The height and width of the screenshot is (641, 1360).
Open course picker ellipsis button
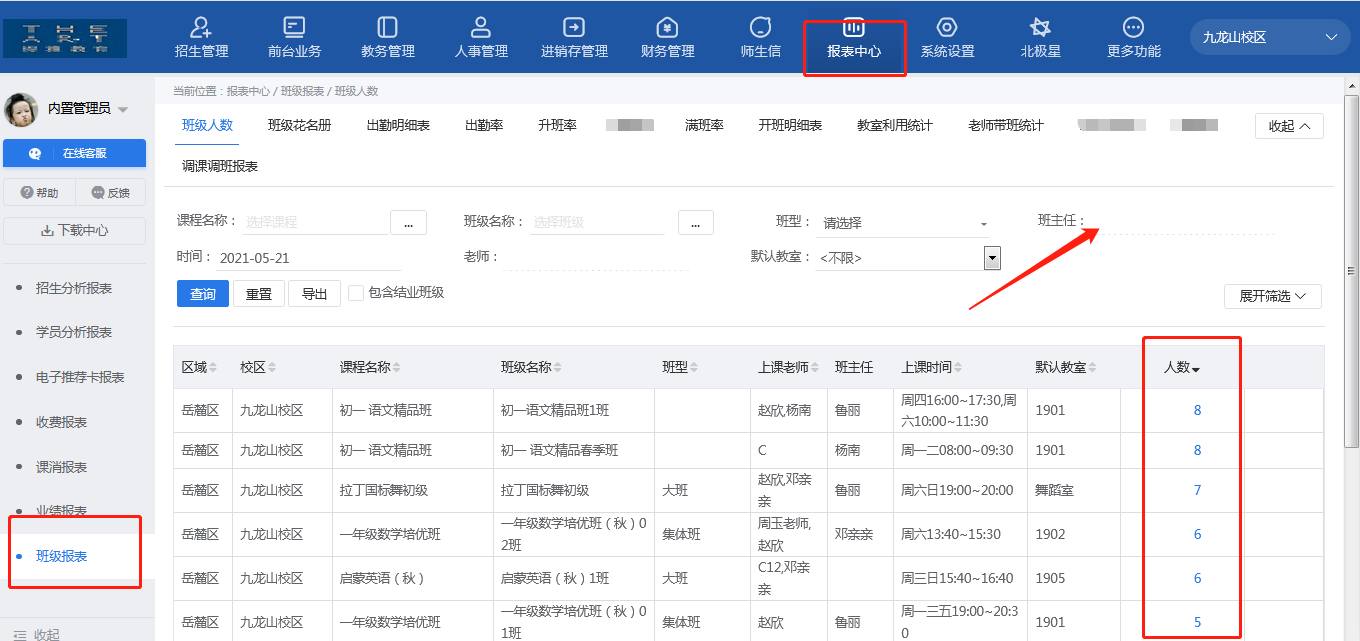[x=408, y=222]
